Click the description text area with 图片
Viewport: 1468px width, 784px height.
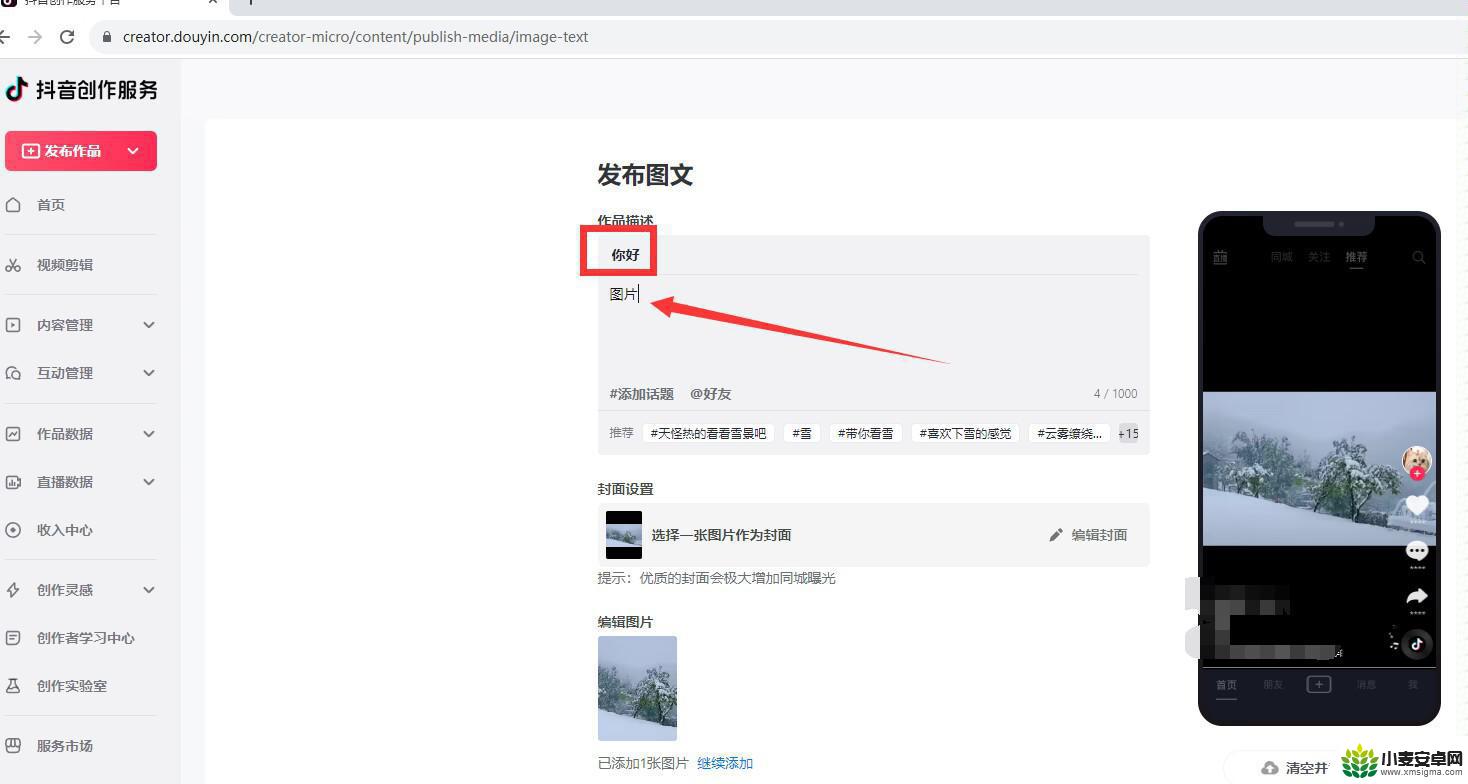(x=874, y=327)
